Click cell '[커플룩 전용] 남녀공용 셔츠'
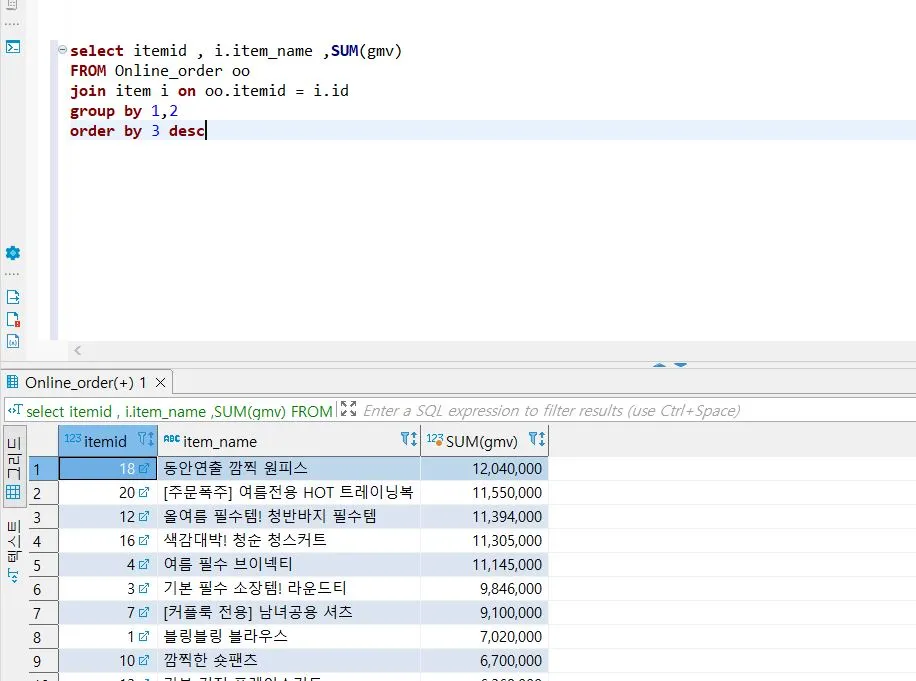916x681 pixels. pos(289,612)
